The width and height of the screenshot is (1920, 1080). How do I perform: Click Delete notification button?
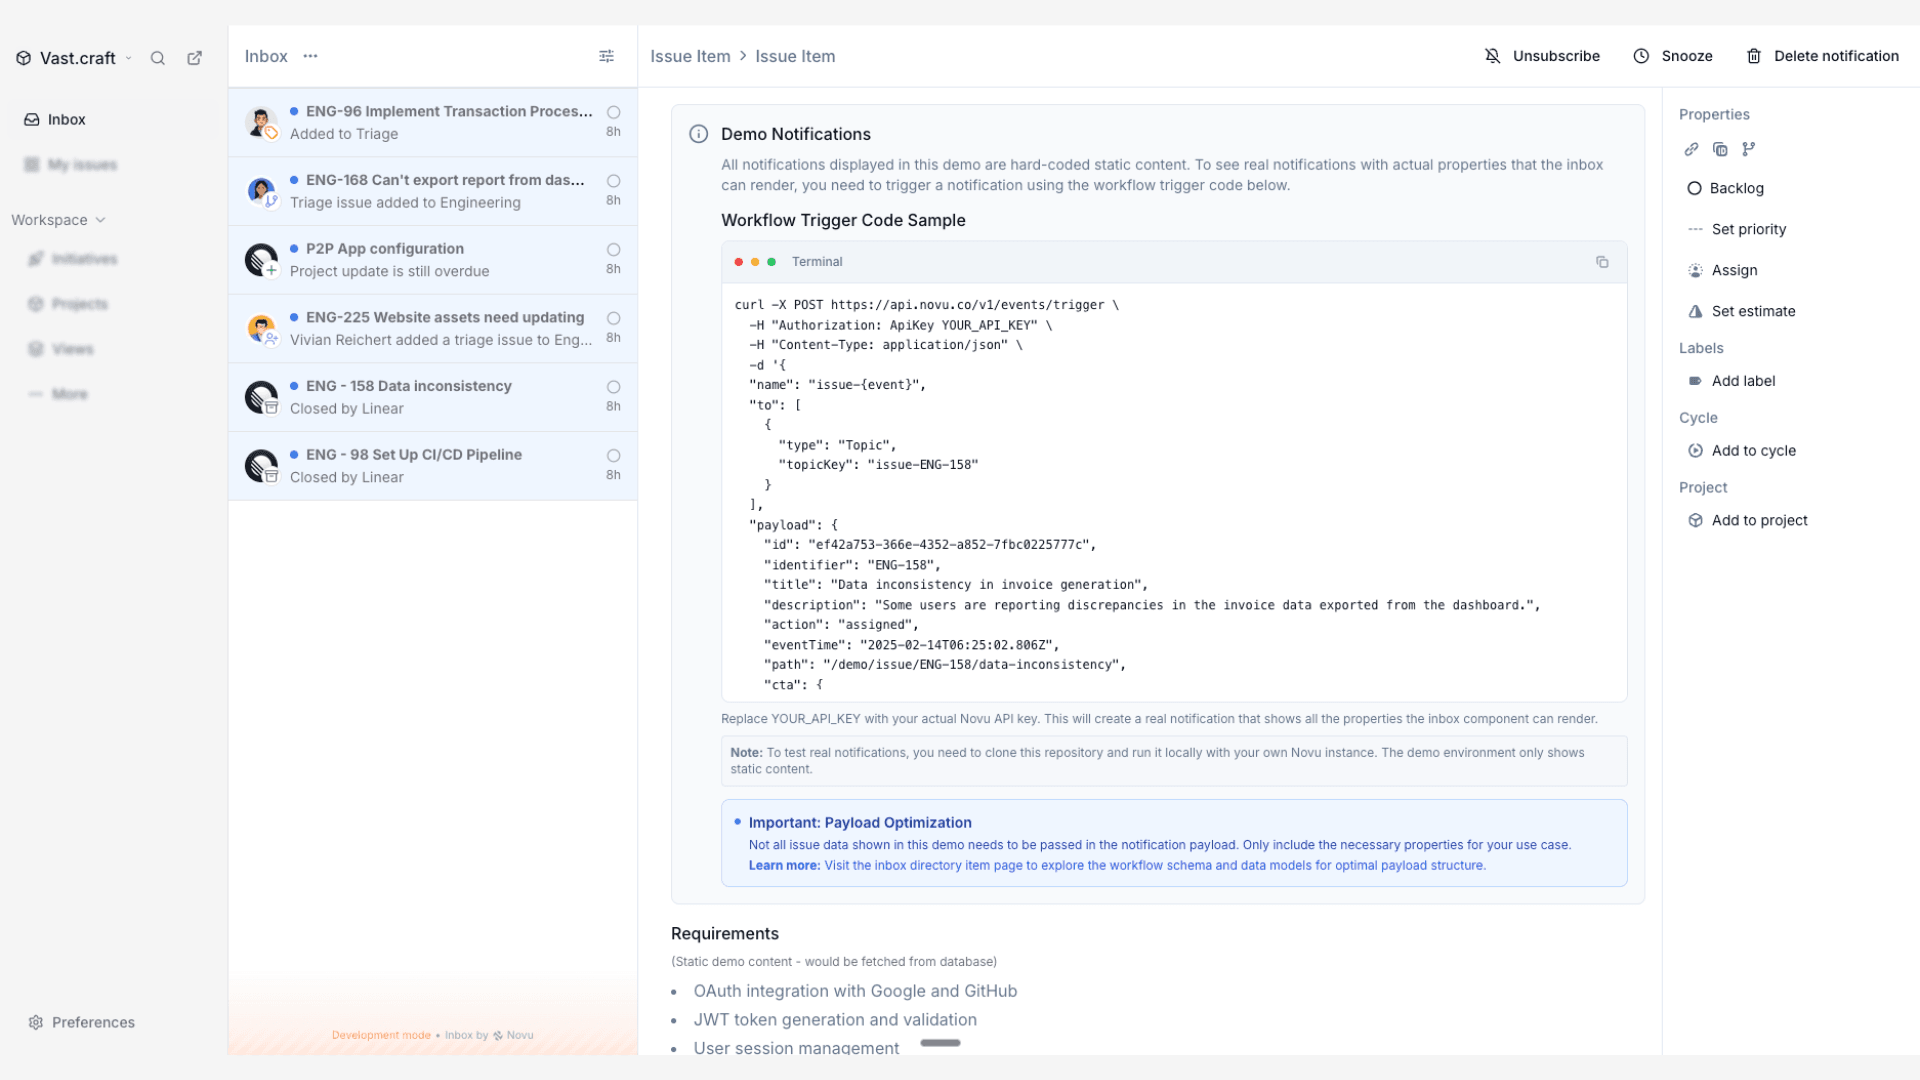(x=1822, y=56)
